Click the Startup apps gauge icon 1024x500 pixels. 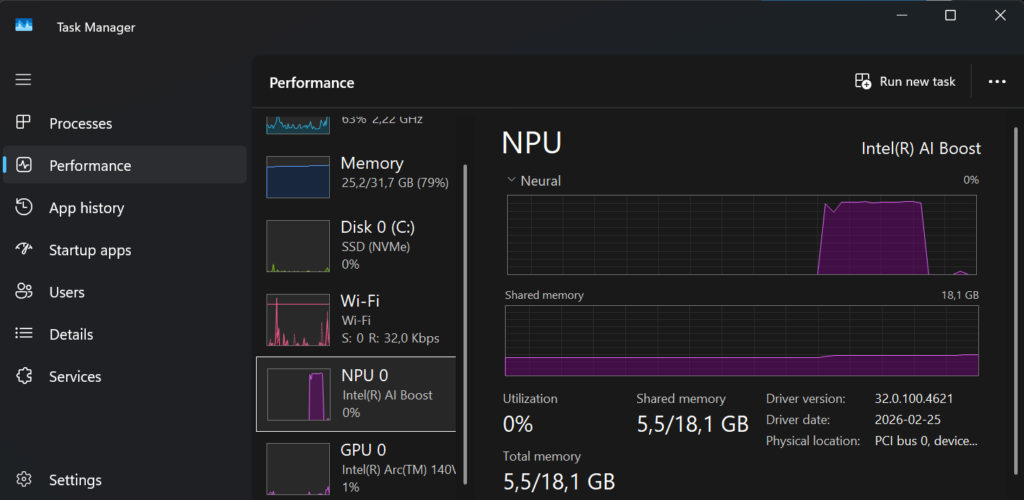24,250
